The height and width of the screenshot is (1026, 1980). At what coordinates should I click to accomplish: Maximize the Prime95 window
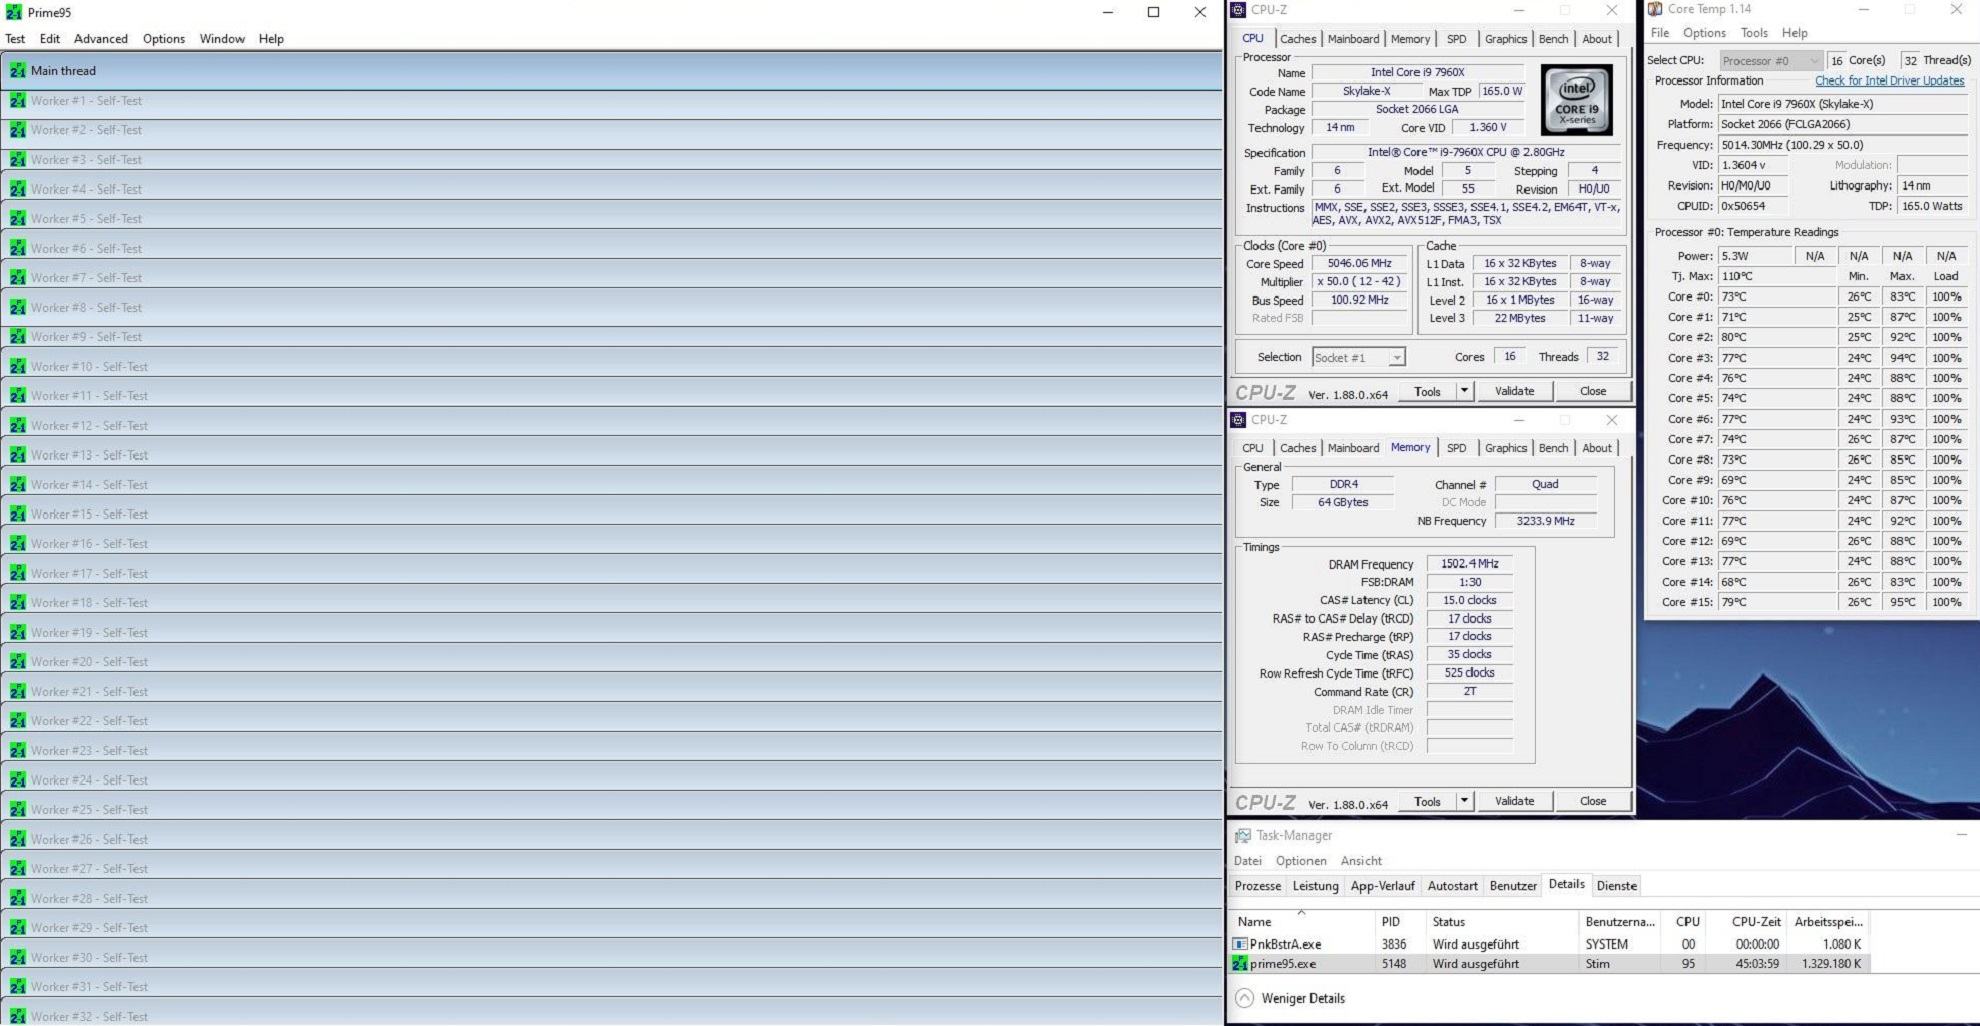[1153, 12]
